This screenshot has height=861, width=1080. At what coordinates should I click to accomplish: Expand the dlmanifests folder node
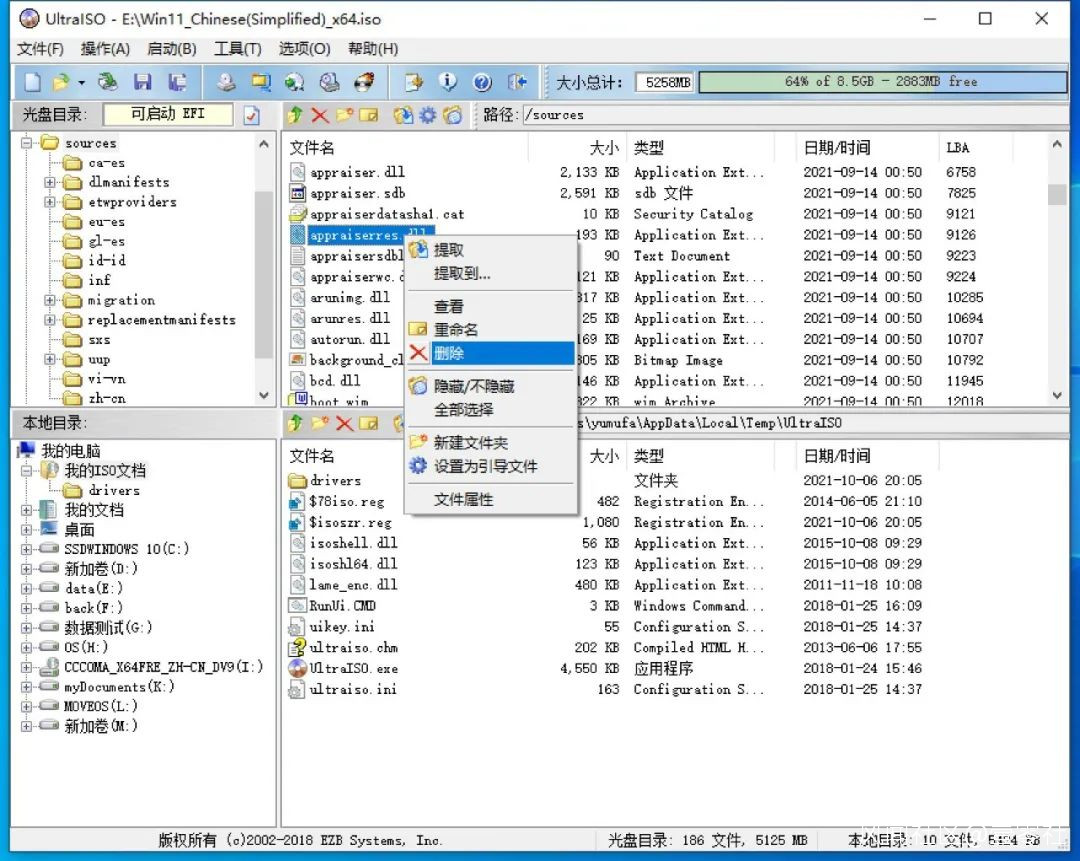pos(50,183)
